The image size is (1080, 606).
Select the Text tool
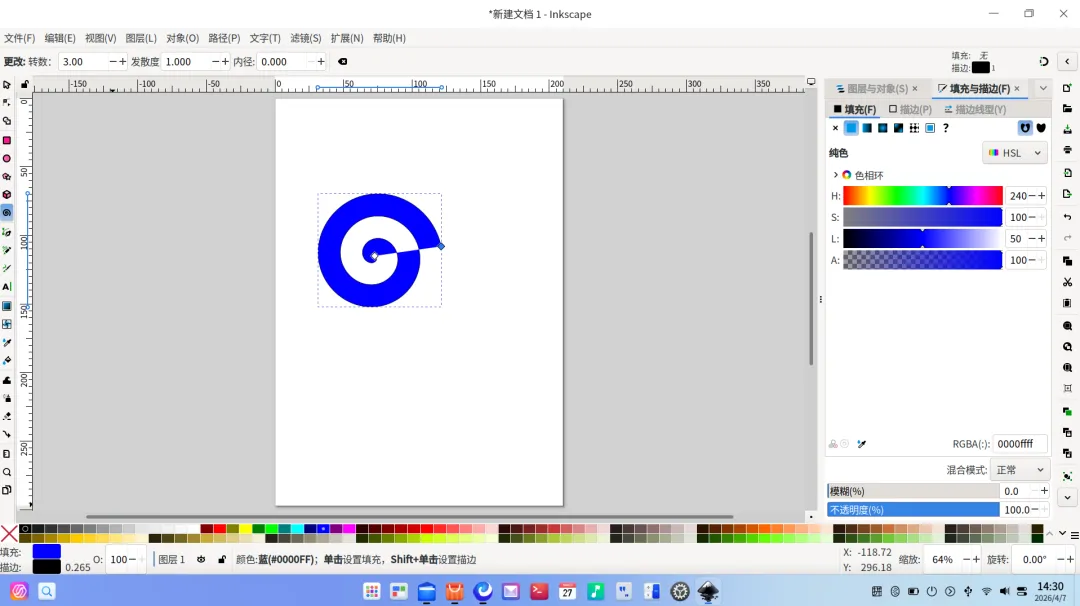7,286
